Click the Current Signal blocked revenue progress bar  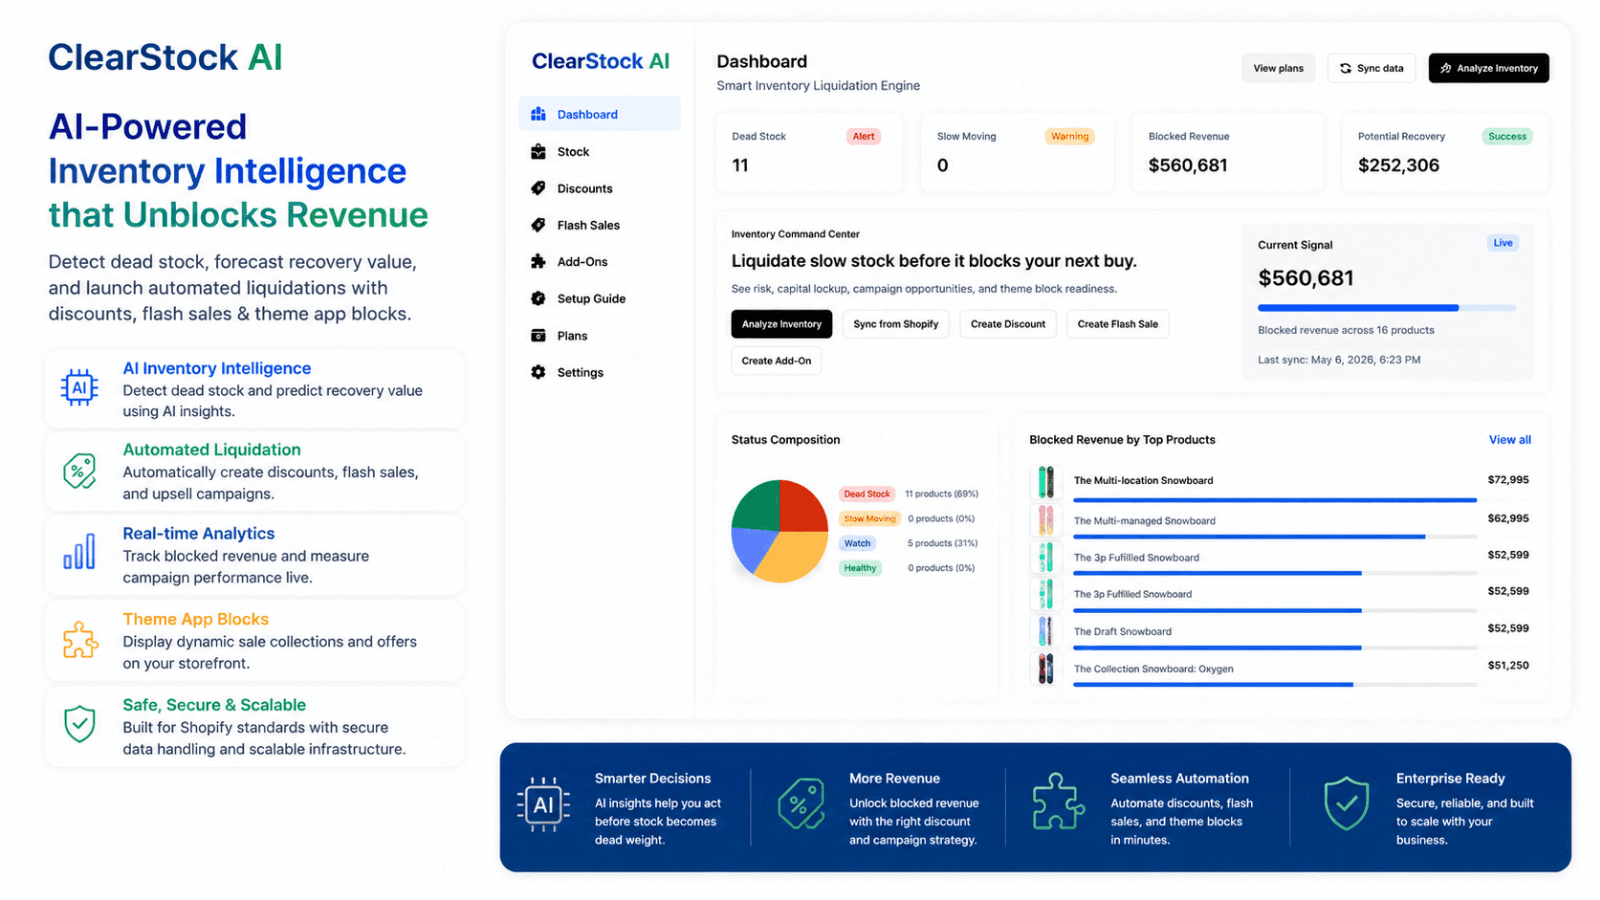coord(1386,308)
